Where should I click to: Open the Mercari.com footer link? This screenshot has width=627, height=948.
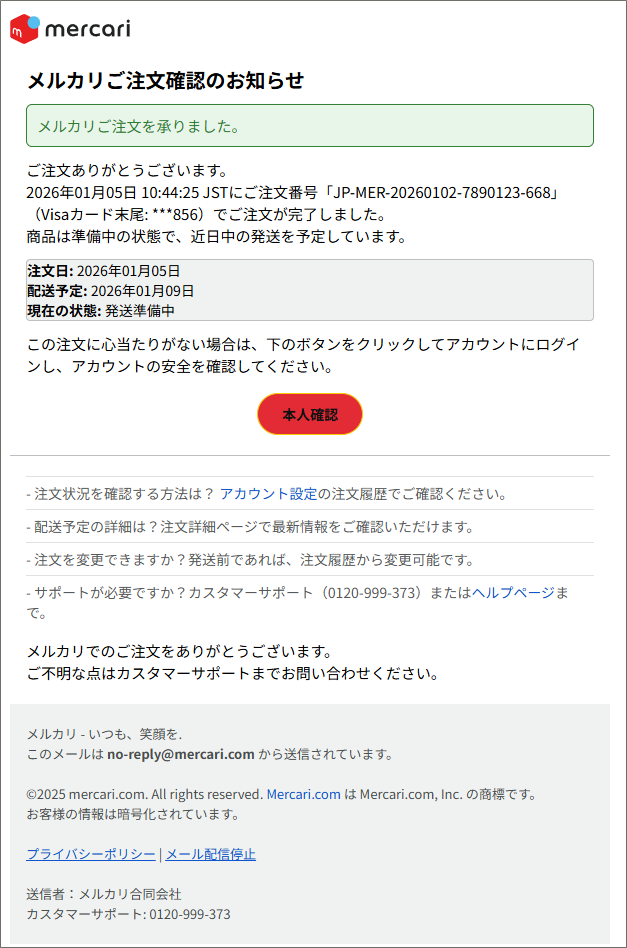[303, 794]
